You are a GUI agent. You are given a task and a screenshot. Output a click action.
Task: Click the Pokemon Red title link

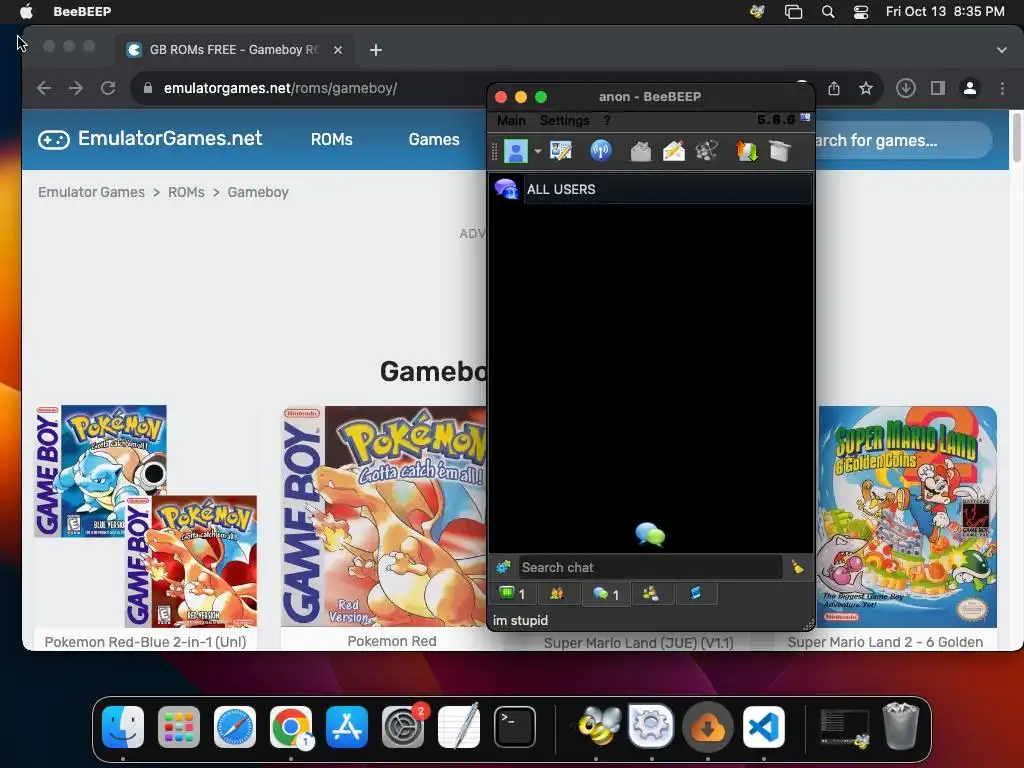(392, 641)
